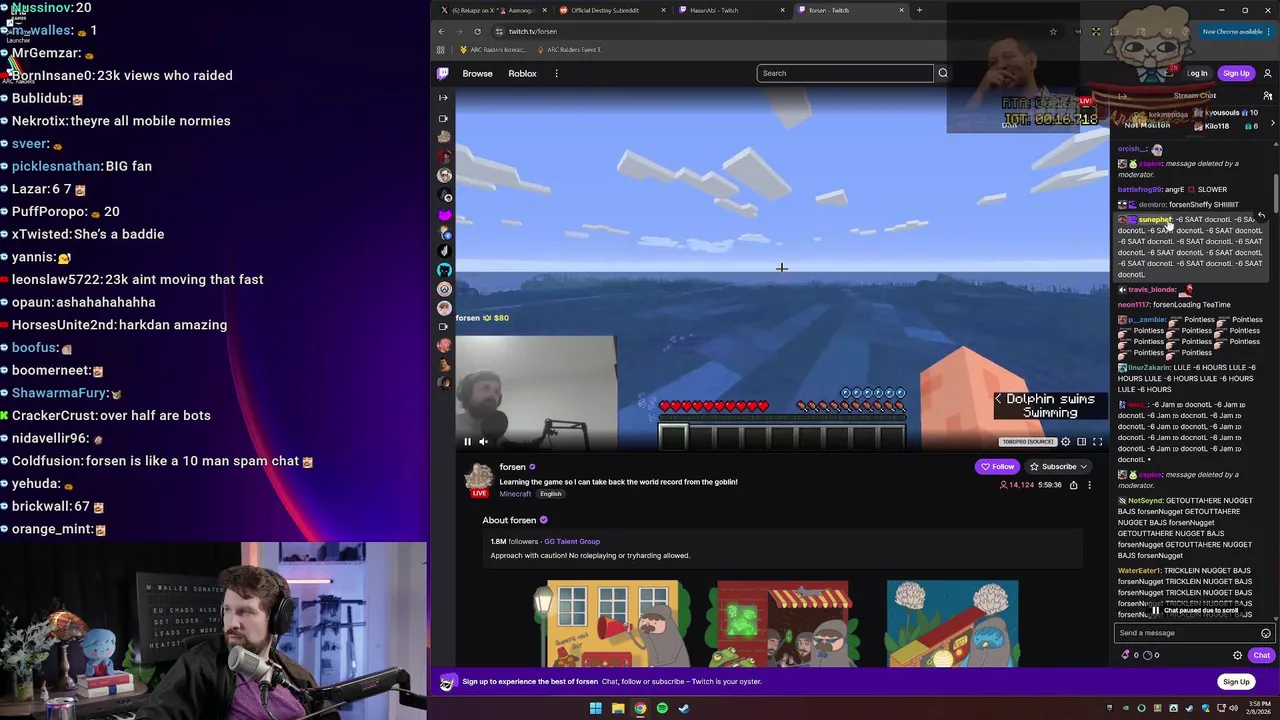Open Windows Start menu

595,708
